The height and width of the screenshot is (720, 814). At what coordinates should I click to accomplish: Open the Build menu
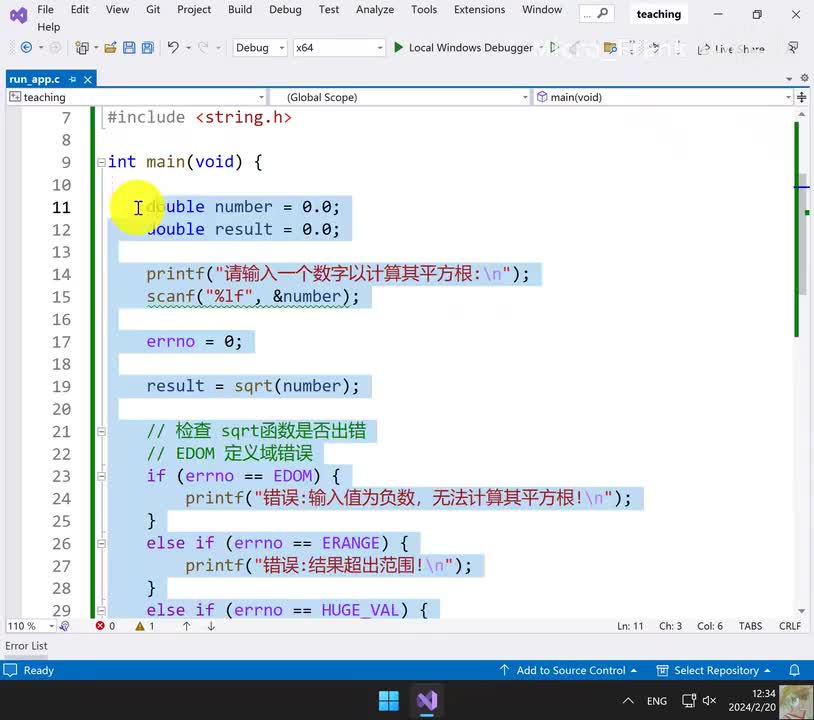click(240, 10)
